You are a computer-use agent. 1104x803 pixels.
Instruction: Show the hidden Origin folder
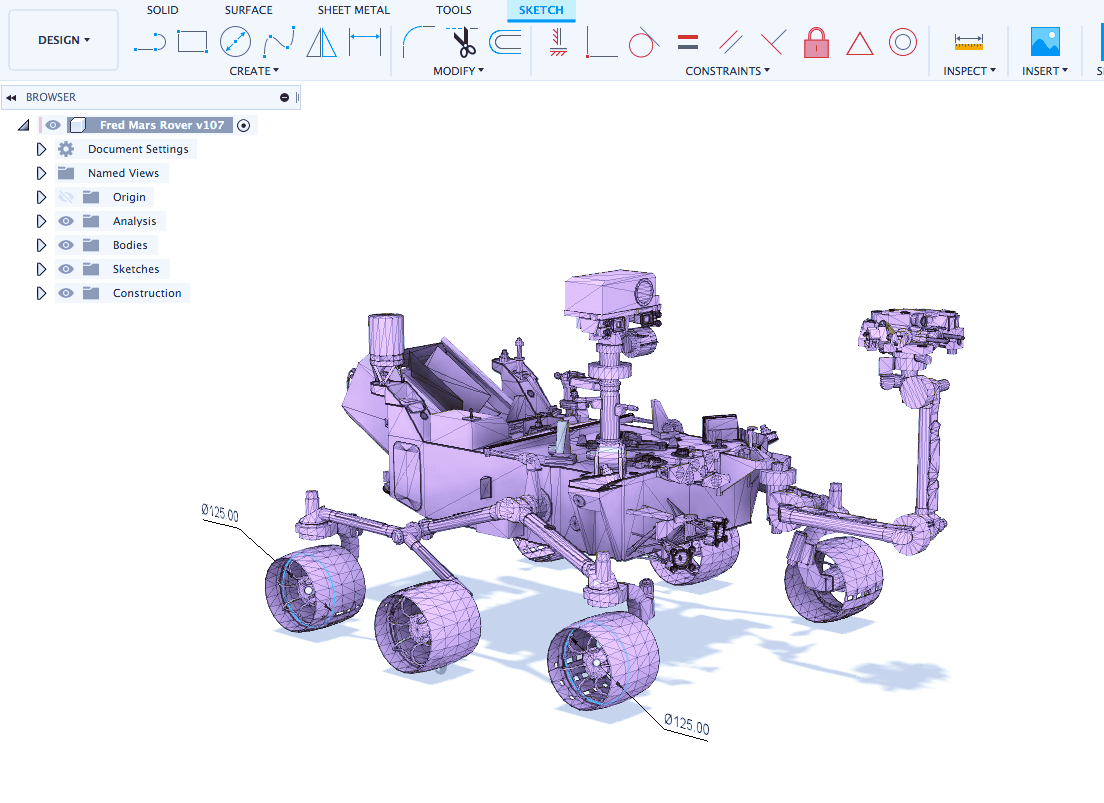tap(65, 197)
